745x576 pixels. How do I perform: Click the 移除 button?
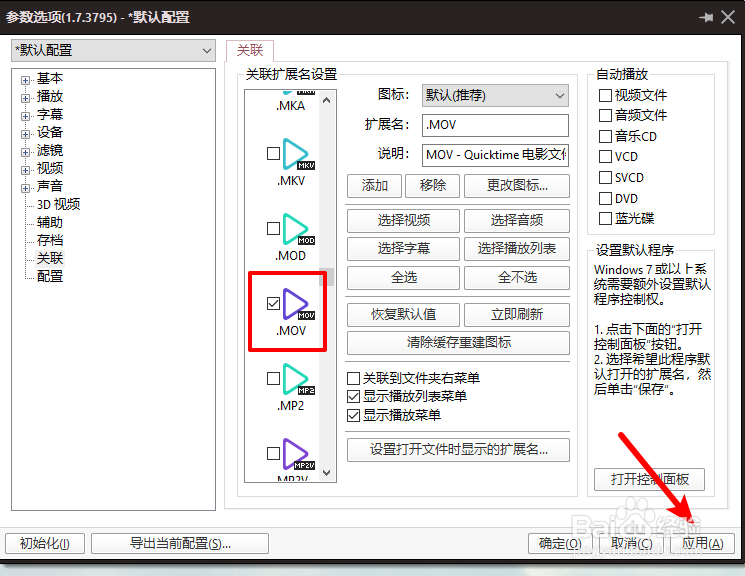point(432,185)
